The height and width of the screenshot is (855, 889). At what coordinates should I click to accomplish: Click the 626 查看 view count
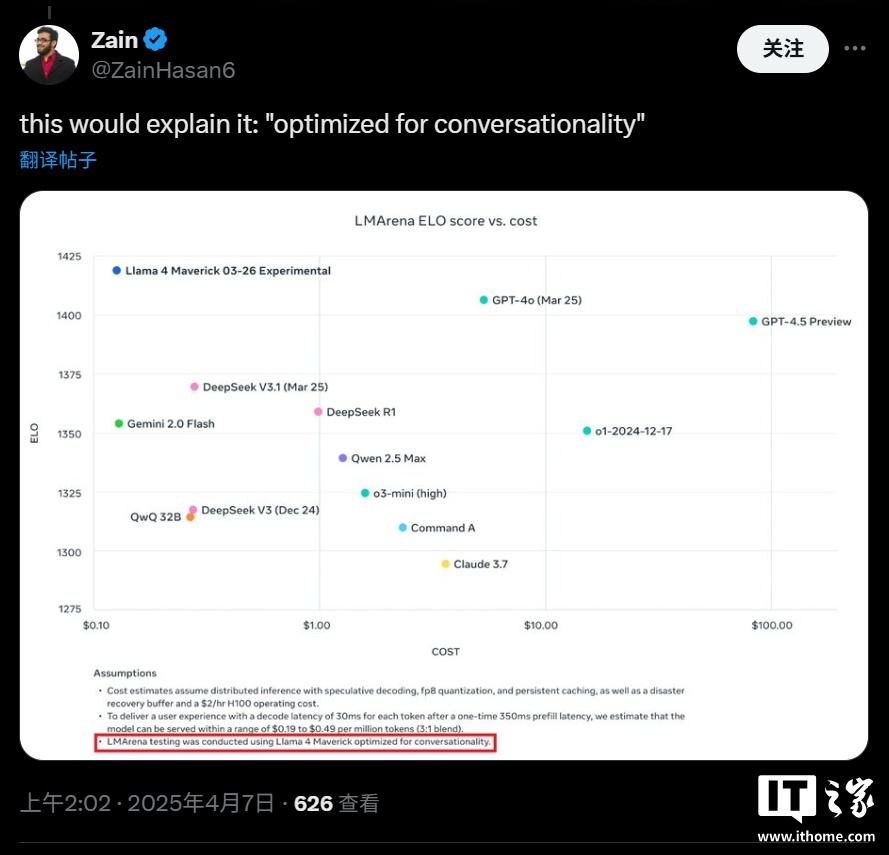coord(336,802)
